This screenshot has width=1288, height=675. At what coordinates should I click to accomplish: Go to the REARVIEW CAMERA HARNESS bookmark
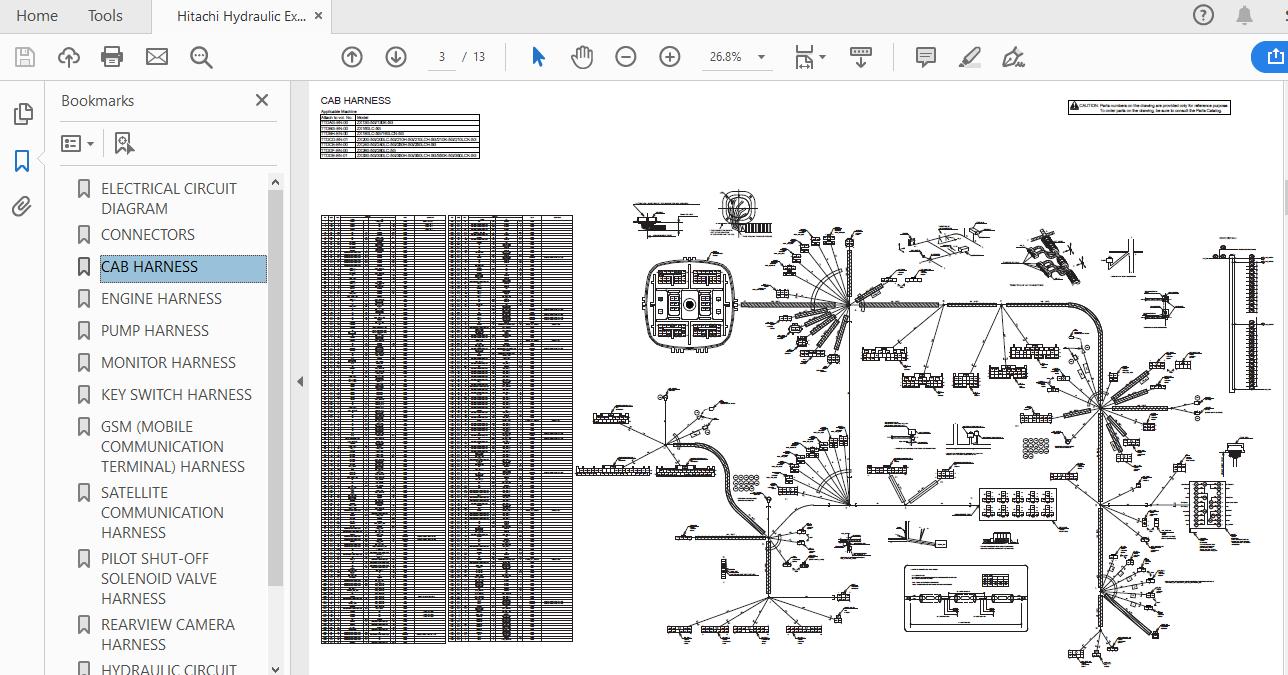168,634
